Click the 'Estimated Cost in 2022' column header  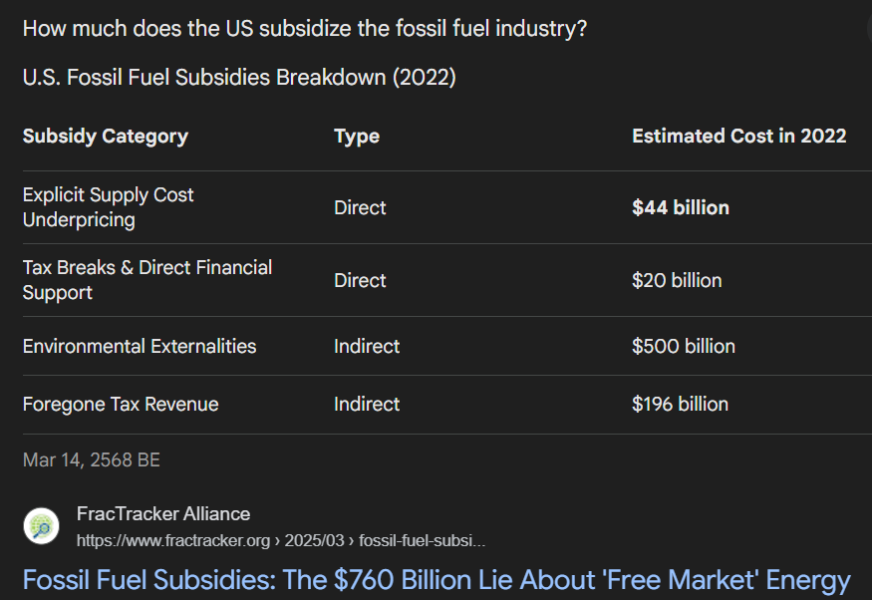tap(739, 136)
